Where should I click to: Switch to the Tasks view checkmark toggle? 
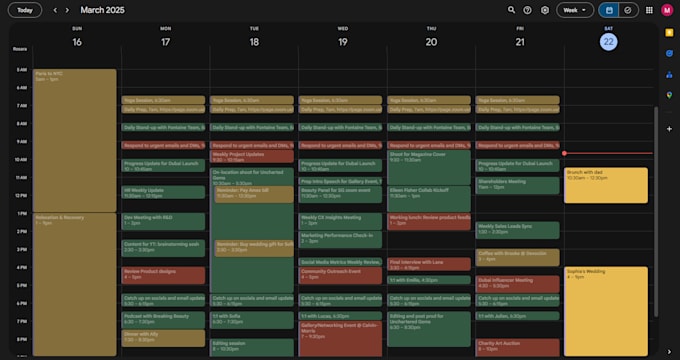[628, 10]
